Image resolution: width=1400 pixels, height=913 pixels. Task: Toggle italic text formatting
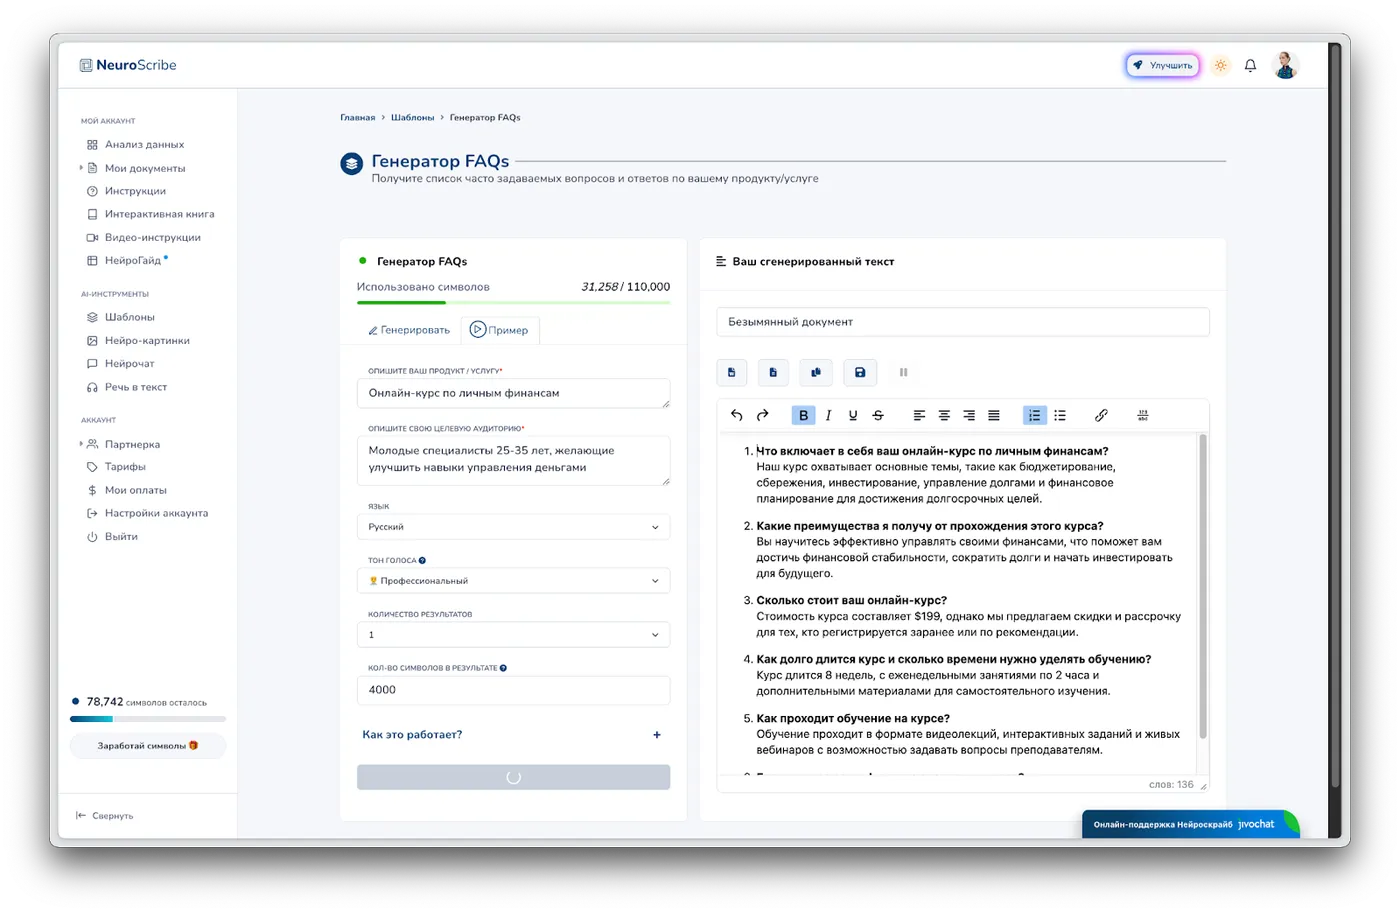click(x=828, y=415)
